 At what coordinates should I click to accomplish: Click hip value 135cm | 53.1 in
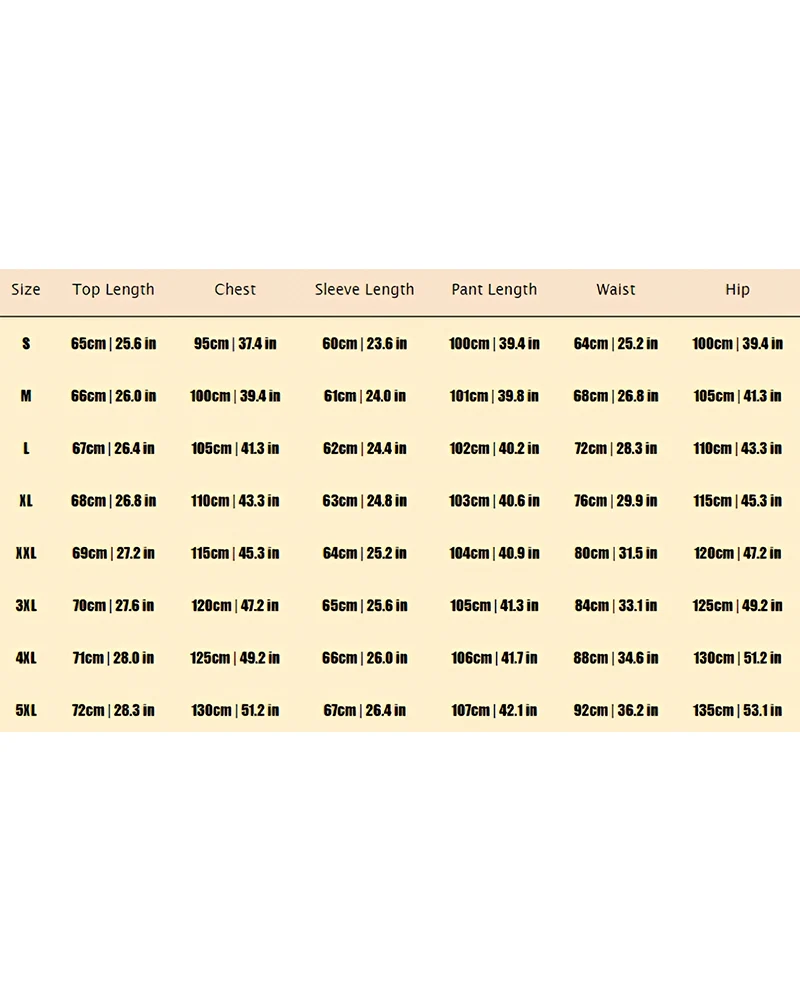(737, 710)
